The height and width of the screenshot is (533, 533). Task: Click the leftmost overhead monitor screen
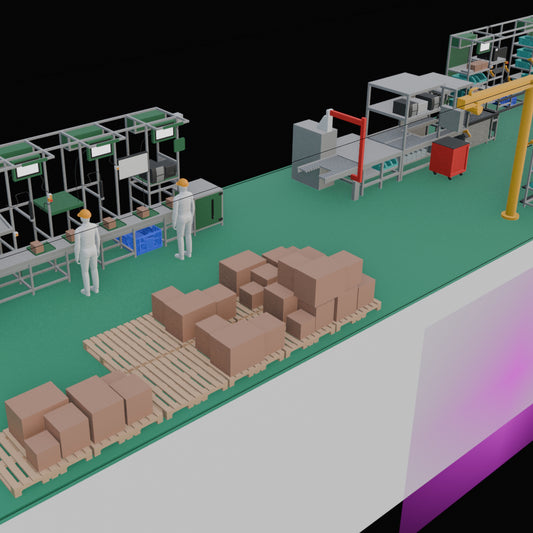(x=27, y=170)
